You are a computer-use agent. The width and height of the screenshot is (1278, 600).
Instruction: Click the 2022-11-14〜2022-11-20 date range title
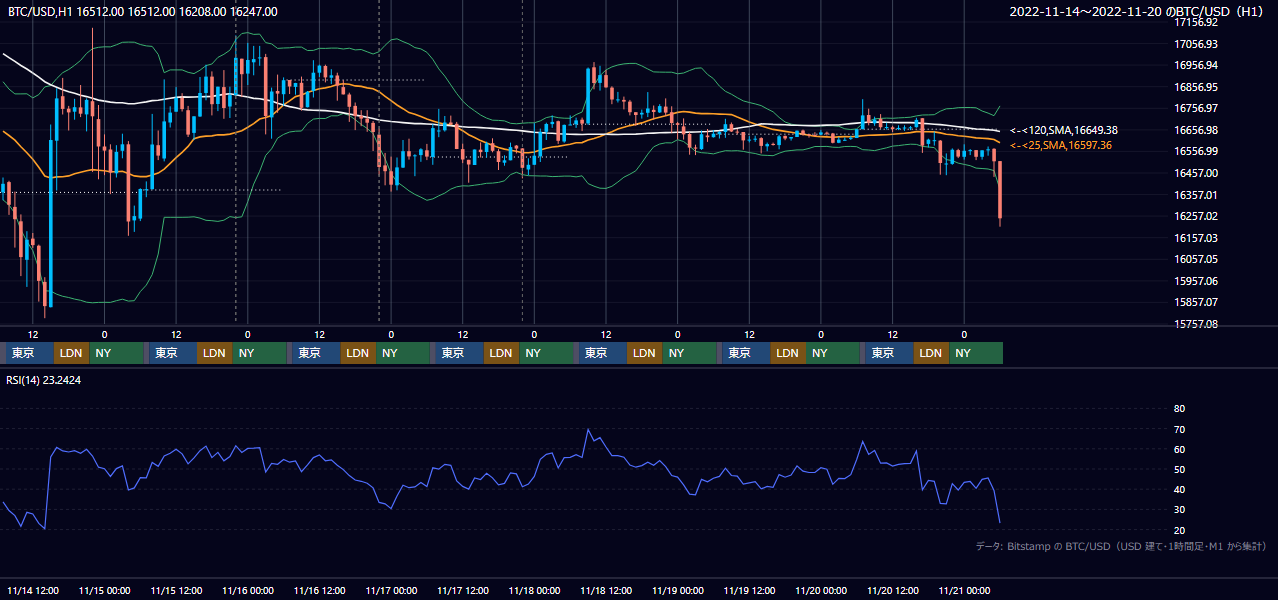1138,11
